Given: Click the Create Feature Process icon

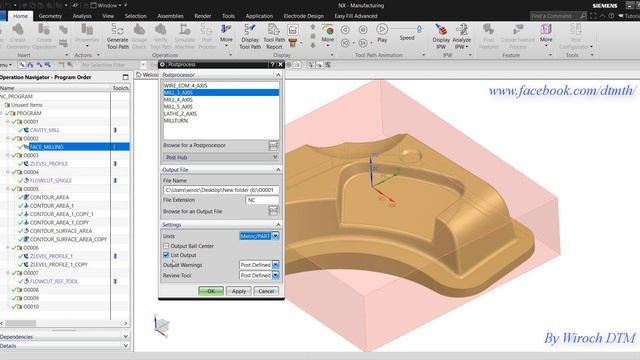Looking at the screenshot, I should (x=517, y=36).
